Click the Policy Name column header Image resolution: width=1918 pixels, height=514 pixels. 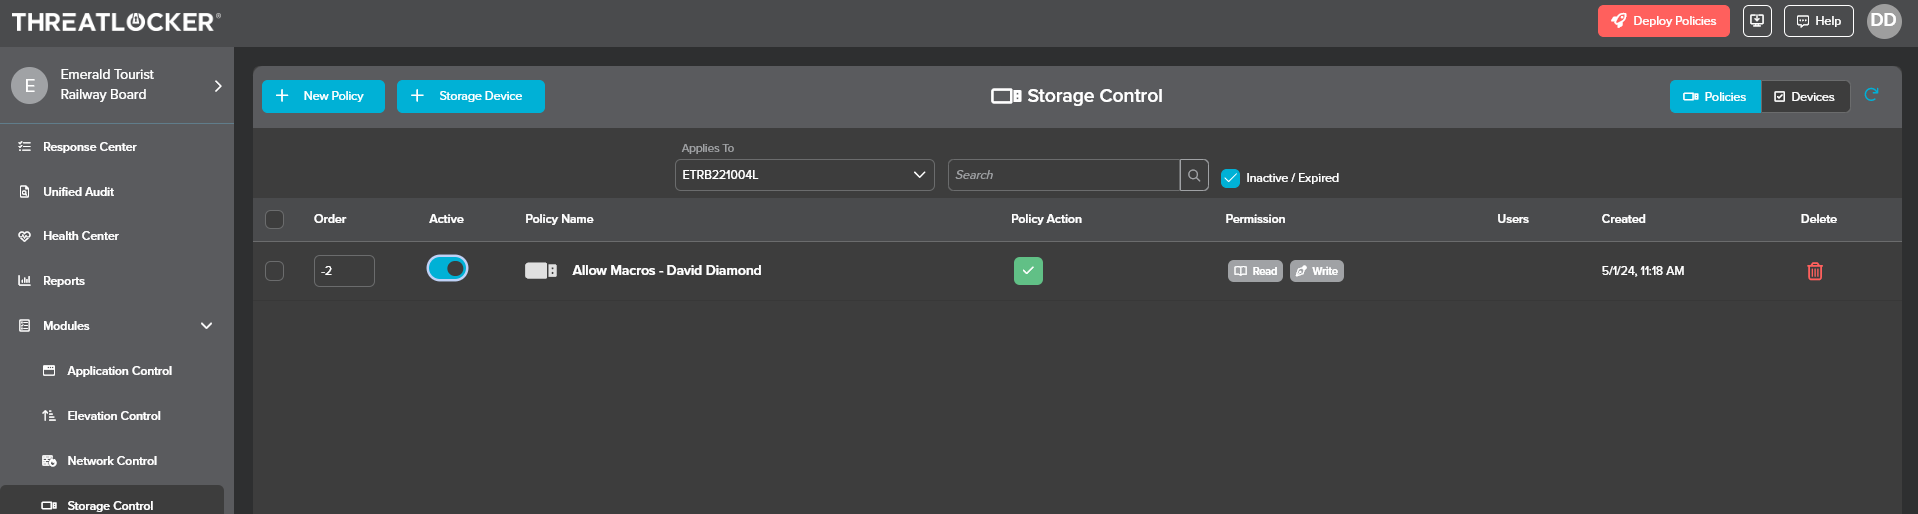click(x=559, y=219)
